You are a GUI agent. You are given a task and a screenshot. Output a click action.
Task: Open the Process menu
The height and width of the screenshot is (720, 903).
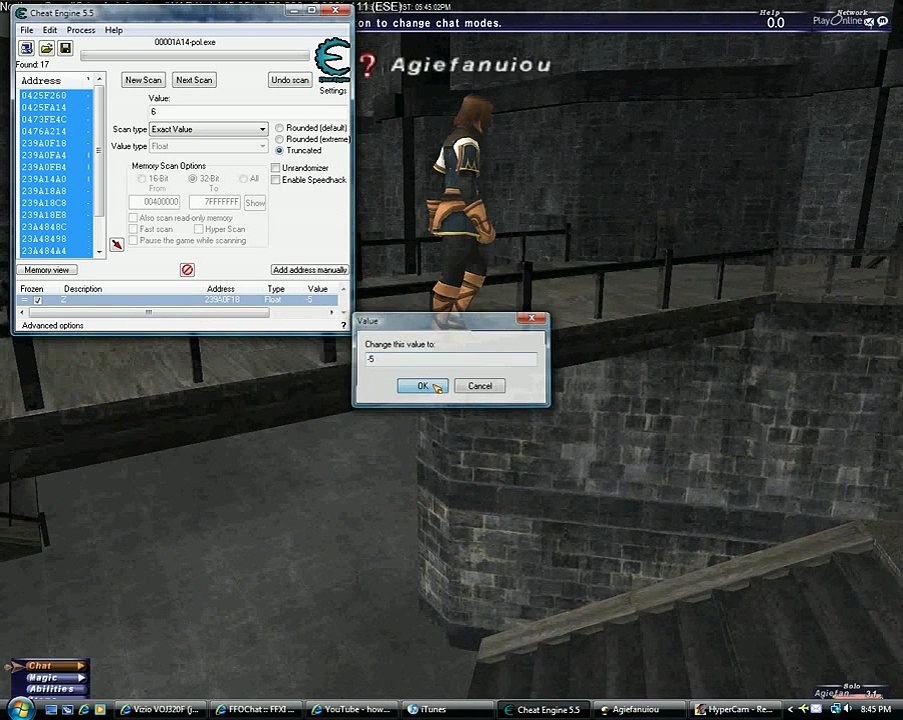tap(81, 30)
